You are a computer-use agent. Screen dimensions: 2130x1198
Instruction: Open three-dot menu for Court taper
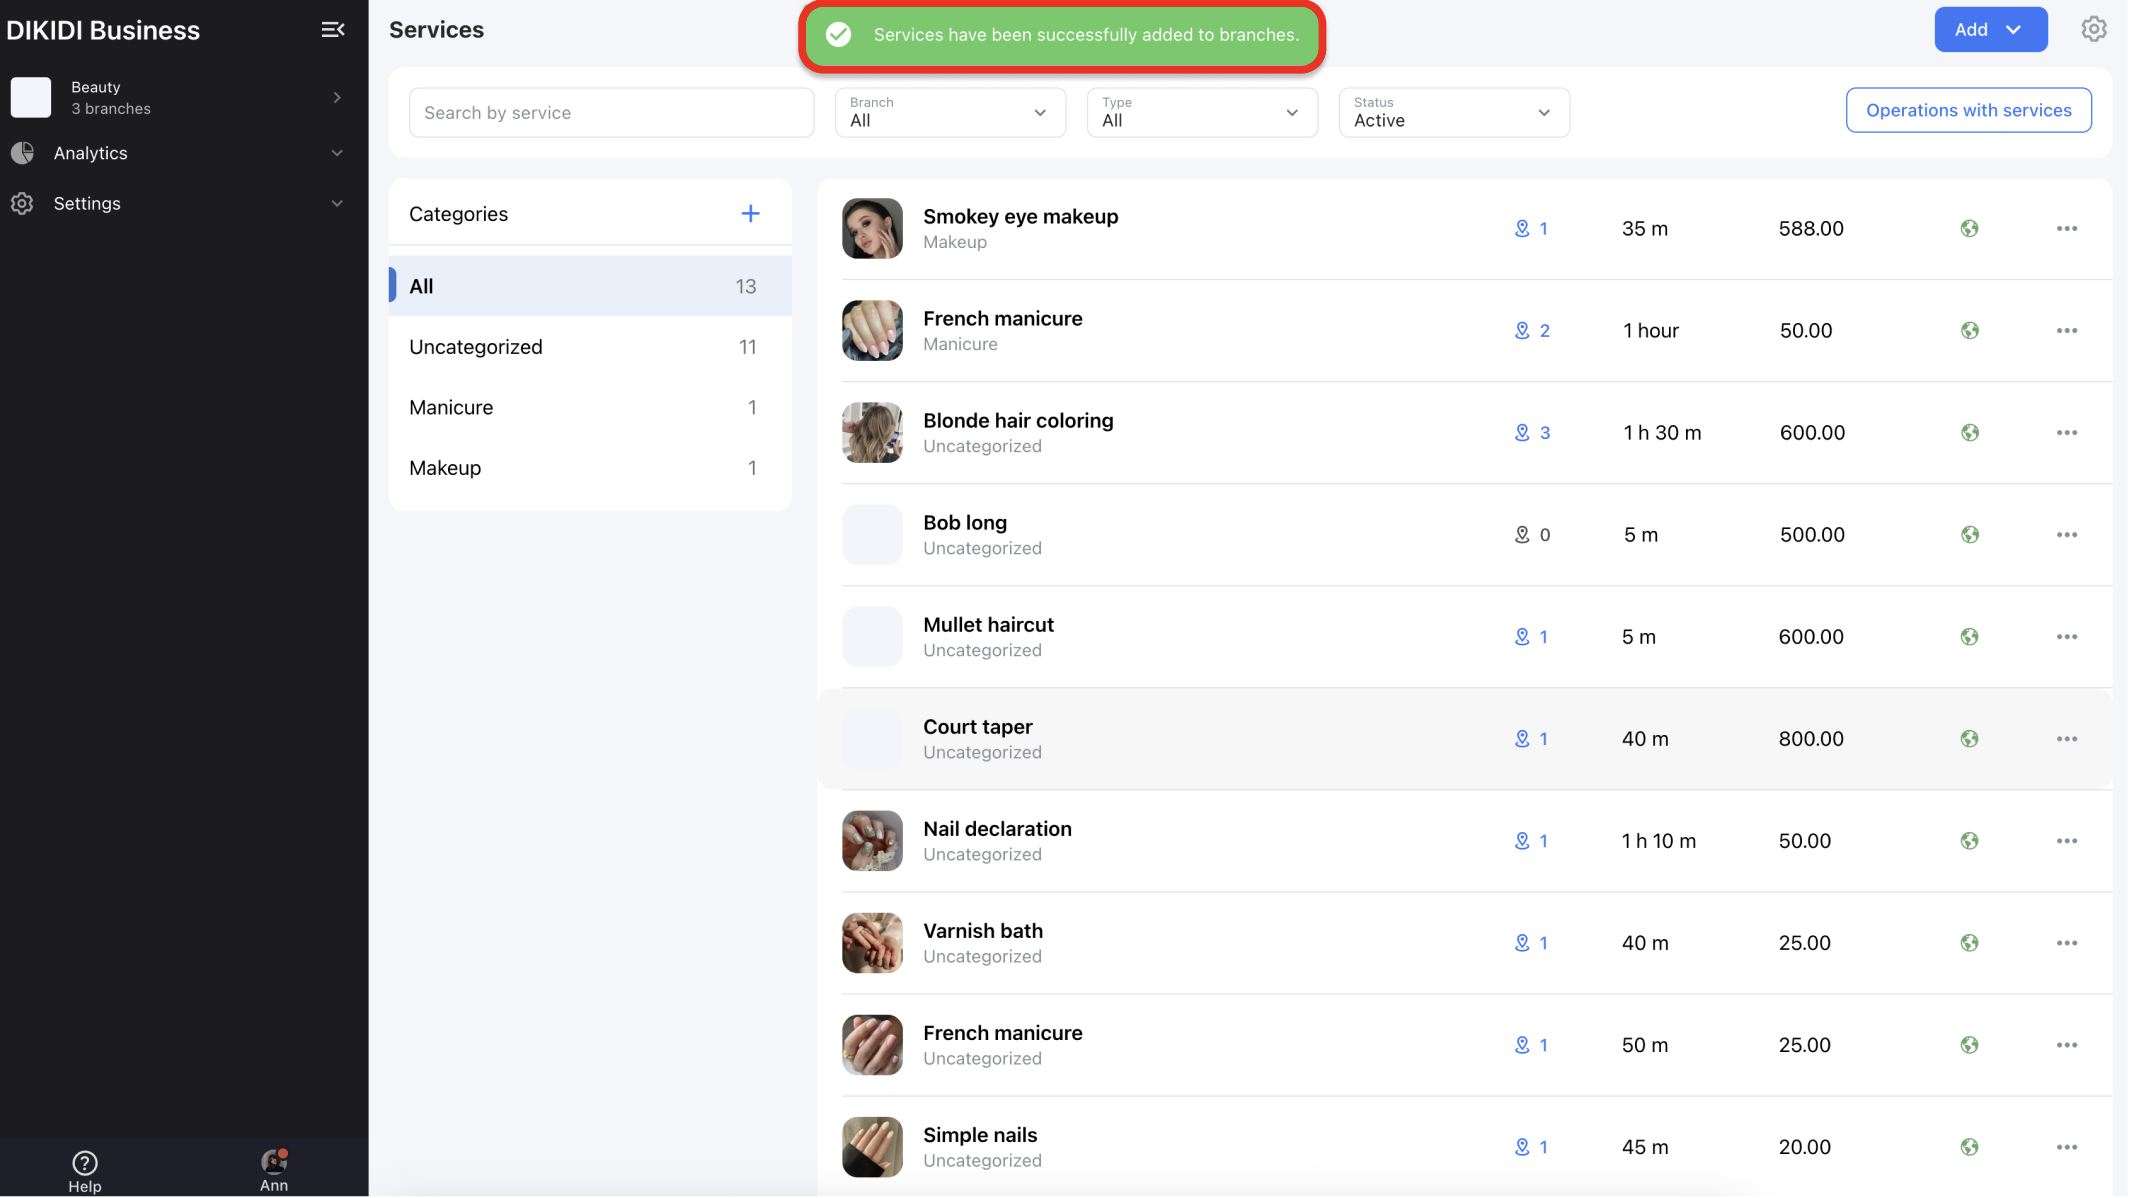[x=2066, y=739]
